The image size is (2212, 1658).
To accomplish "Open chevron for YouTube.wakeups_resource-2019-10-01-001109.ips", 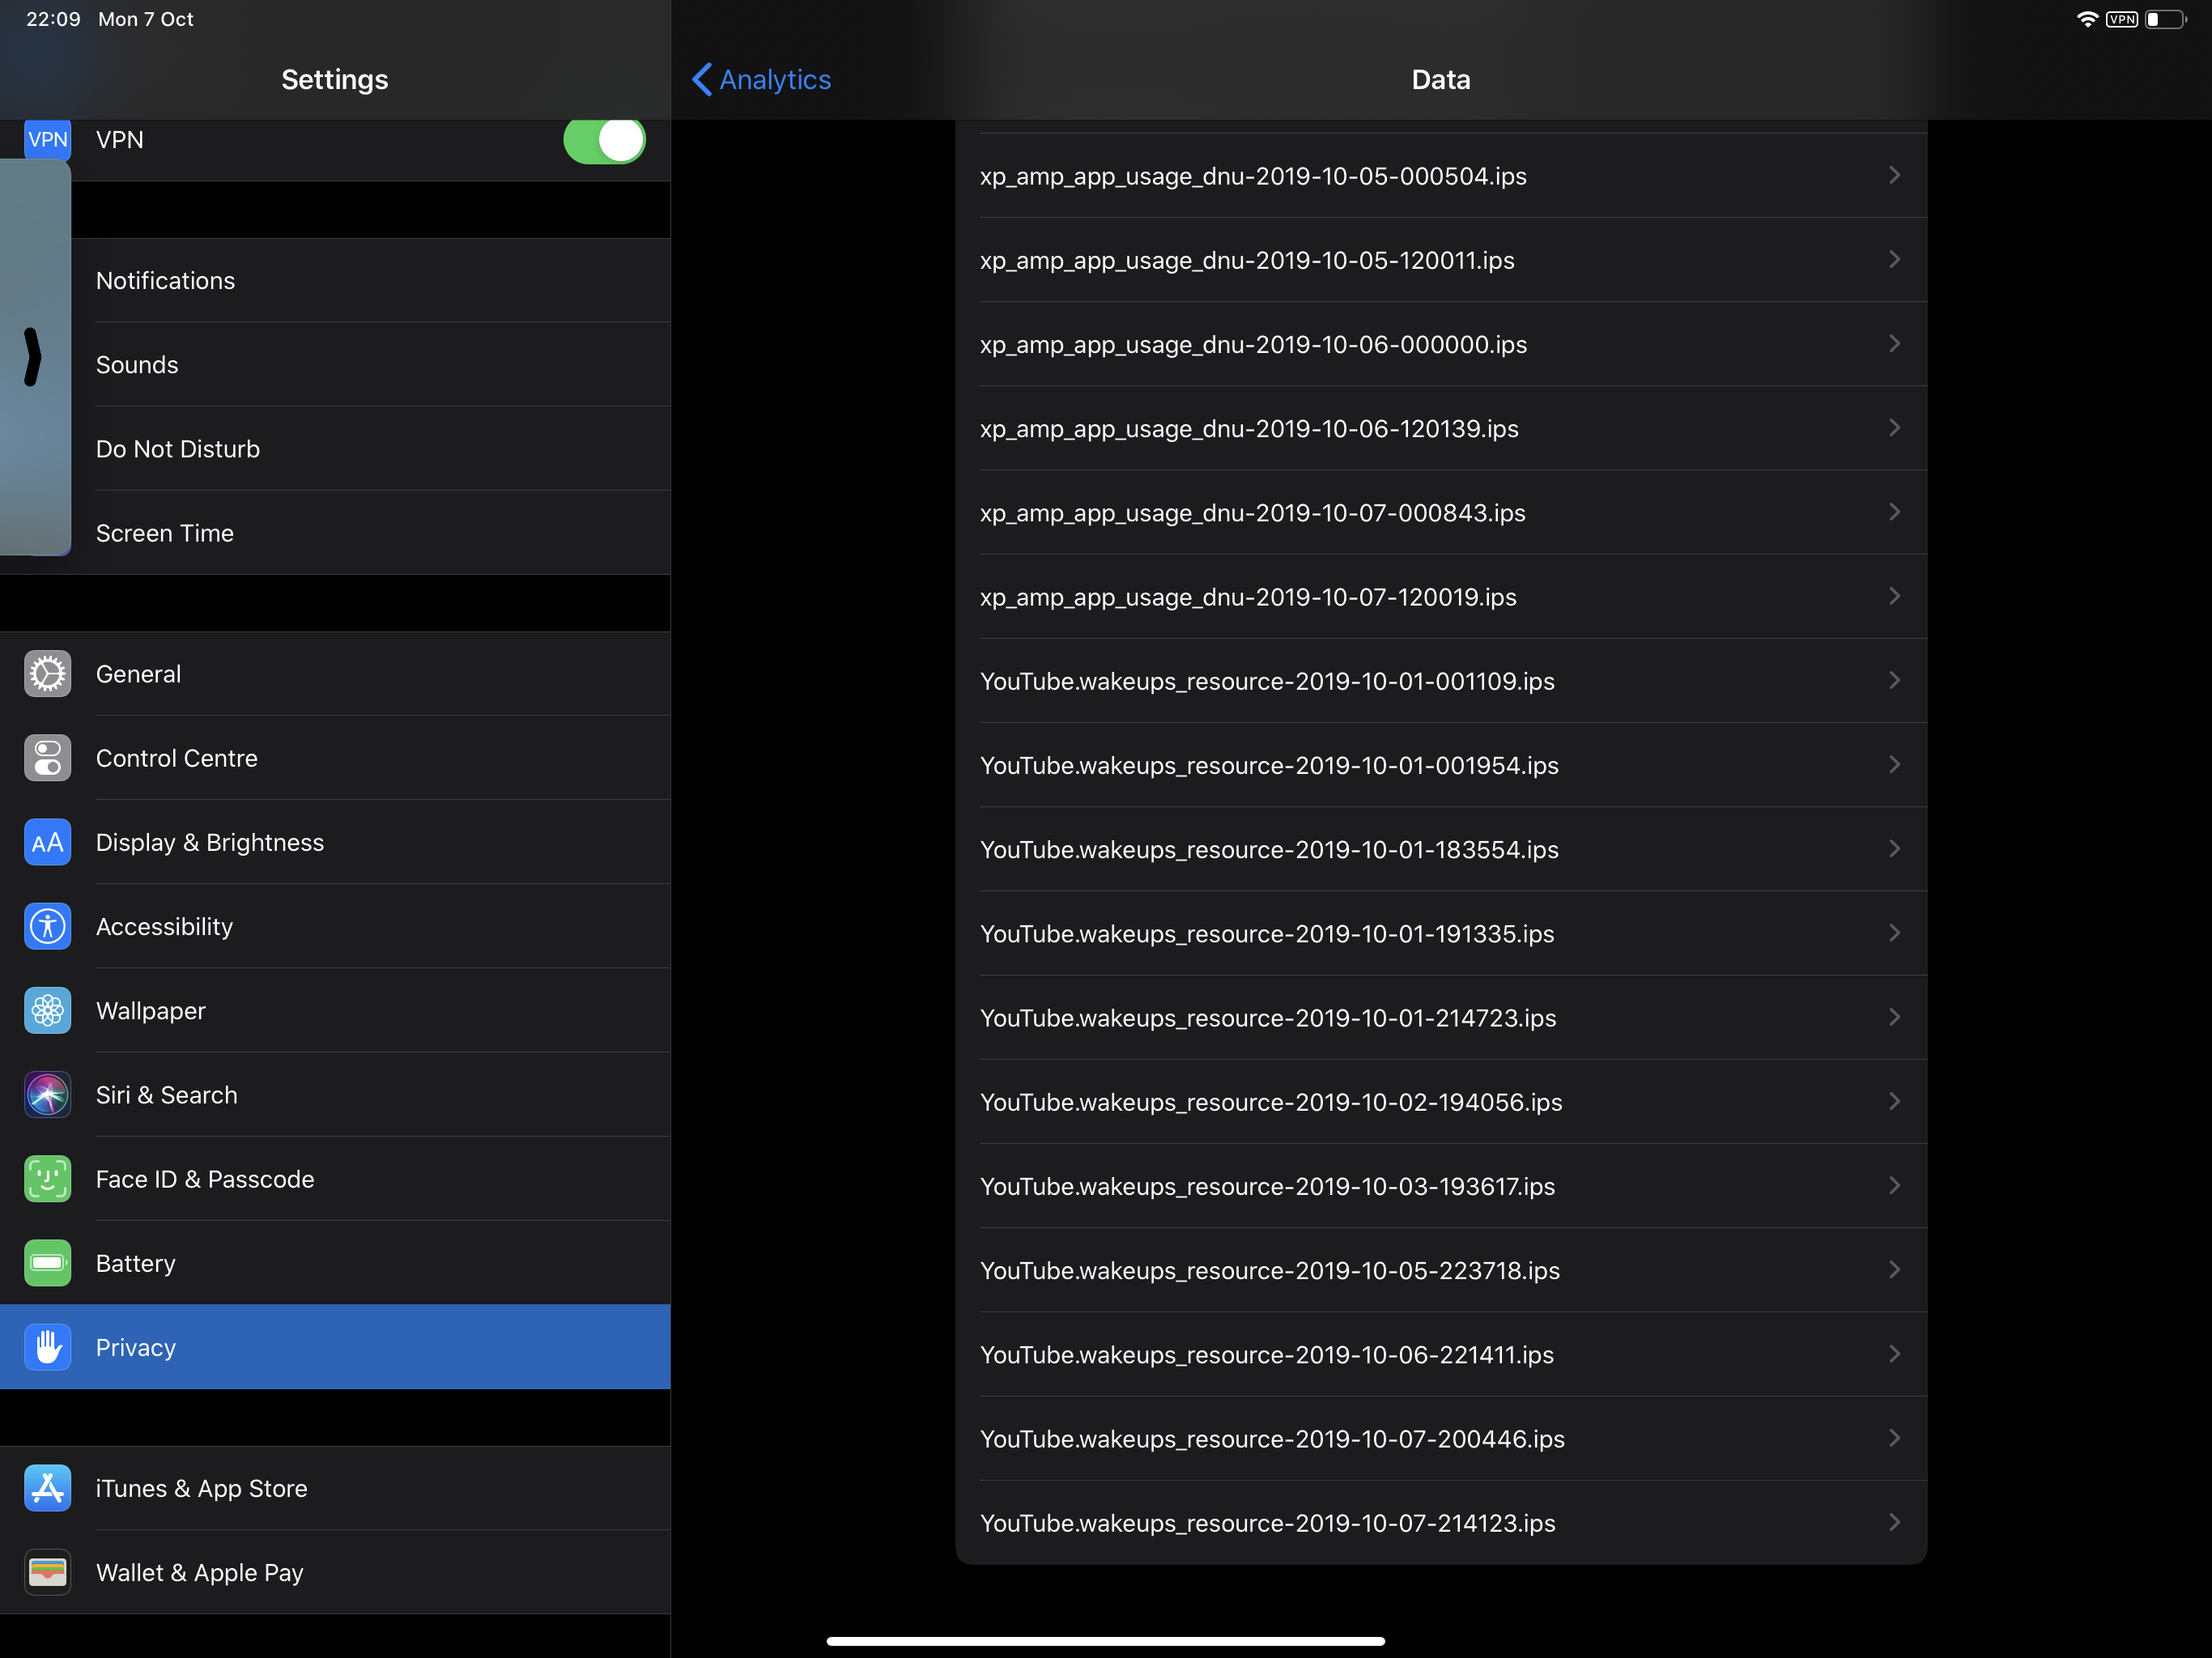I will pos(1894,680).
